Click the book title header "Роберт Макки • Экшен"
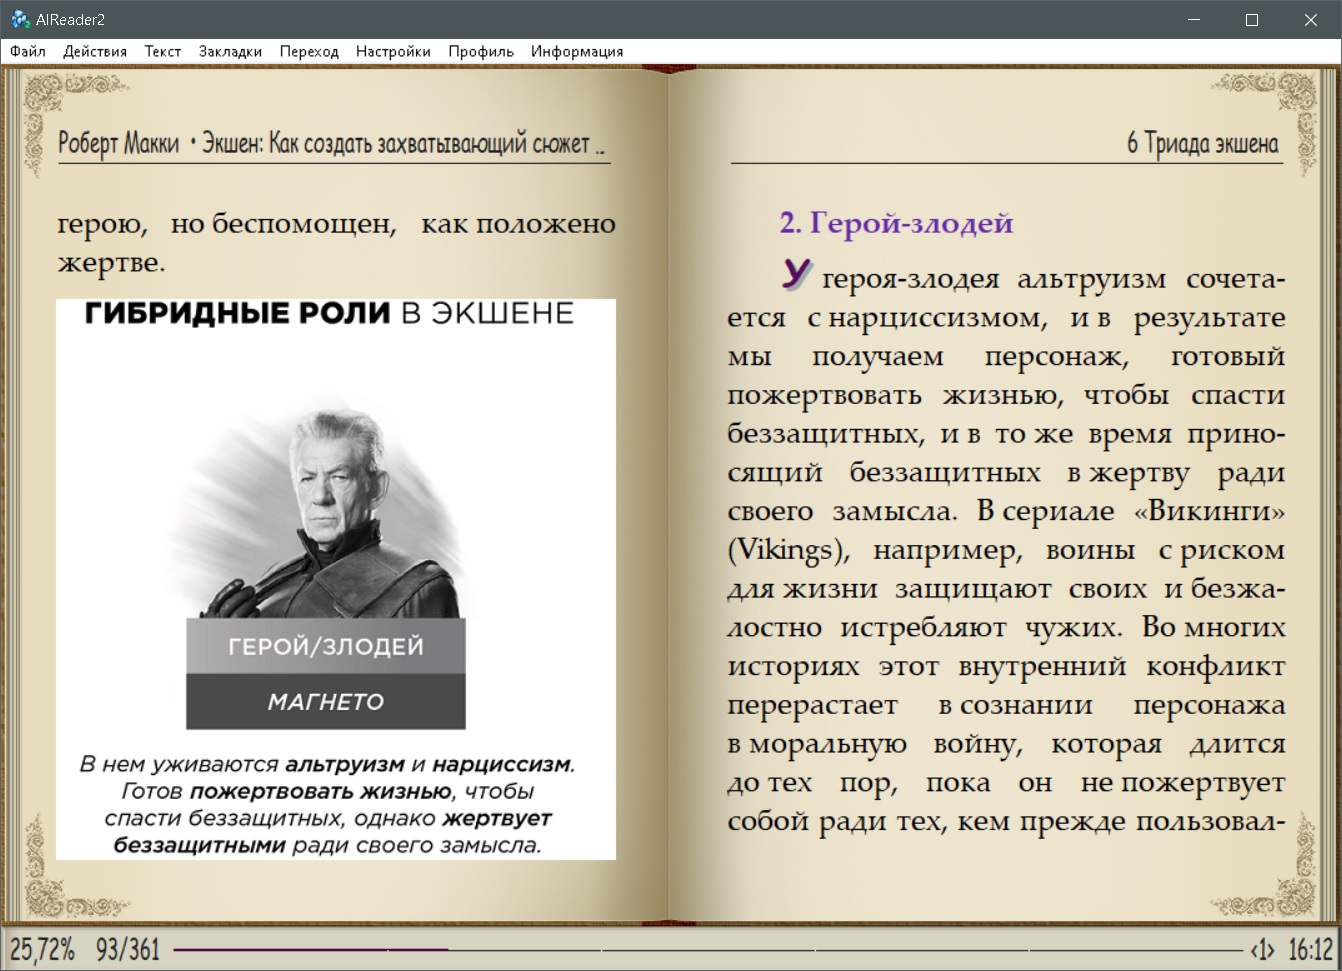The width and height of the screenshot is (1342, 971). tap(332, 144)
